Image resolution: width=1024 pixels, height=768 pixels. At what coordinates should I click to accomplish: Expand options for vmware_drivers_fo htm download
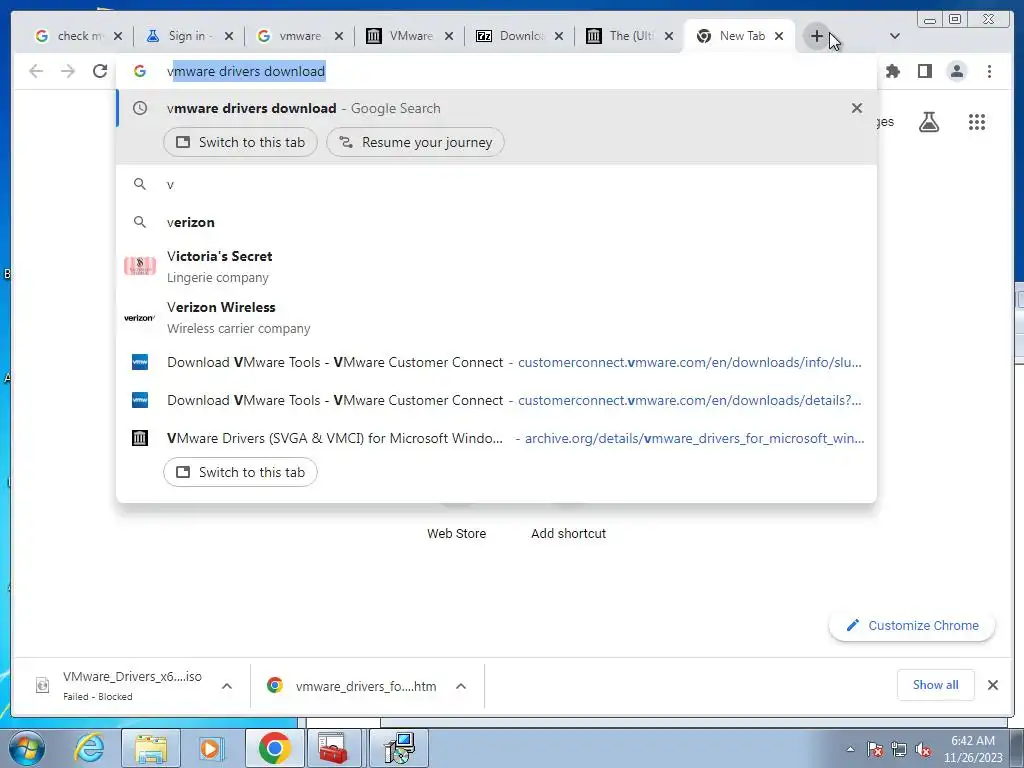point(460,686)
